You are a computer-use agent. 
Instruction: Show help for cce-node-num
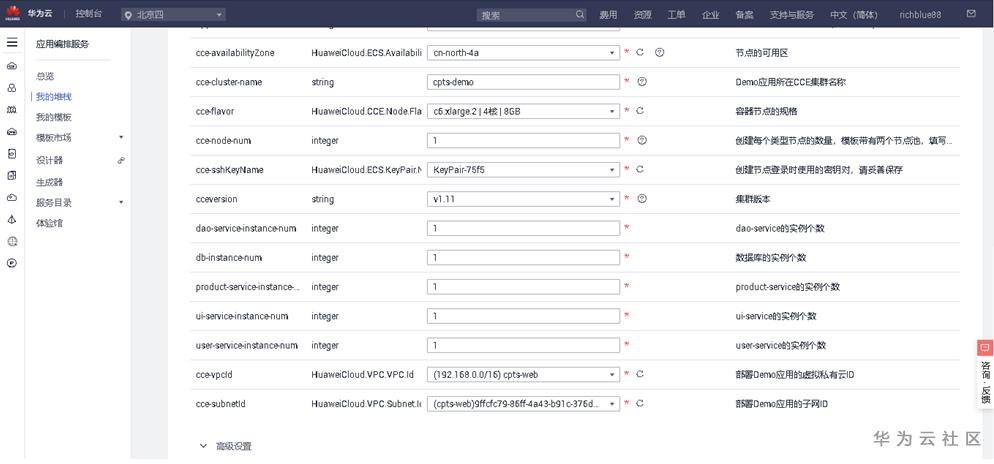642,140
